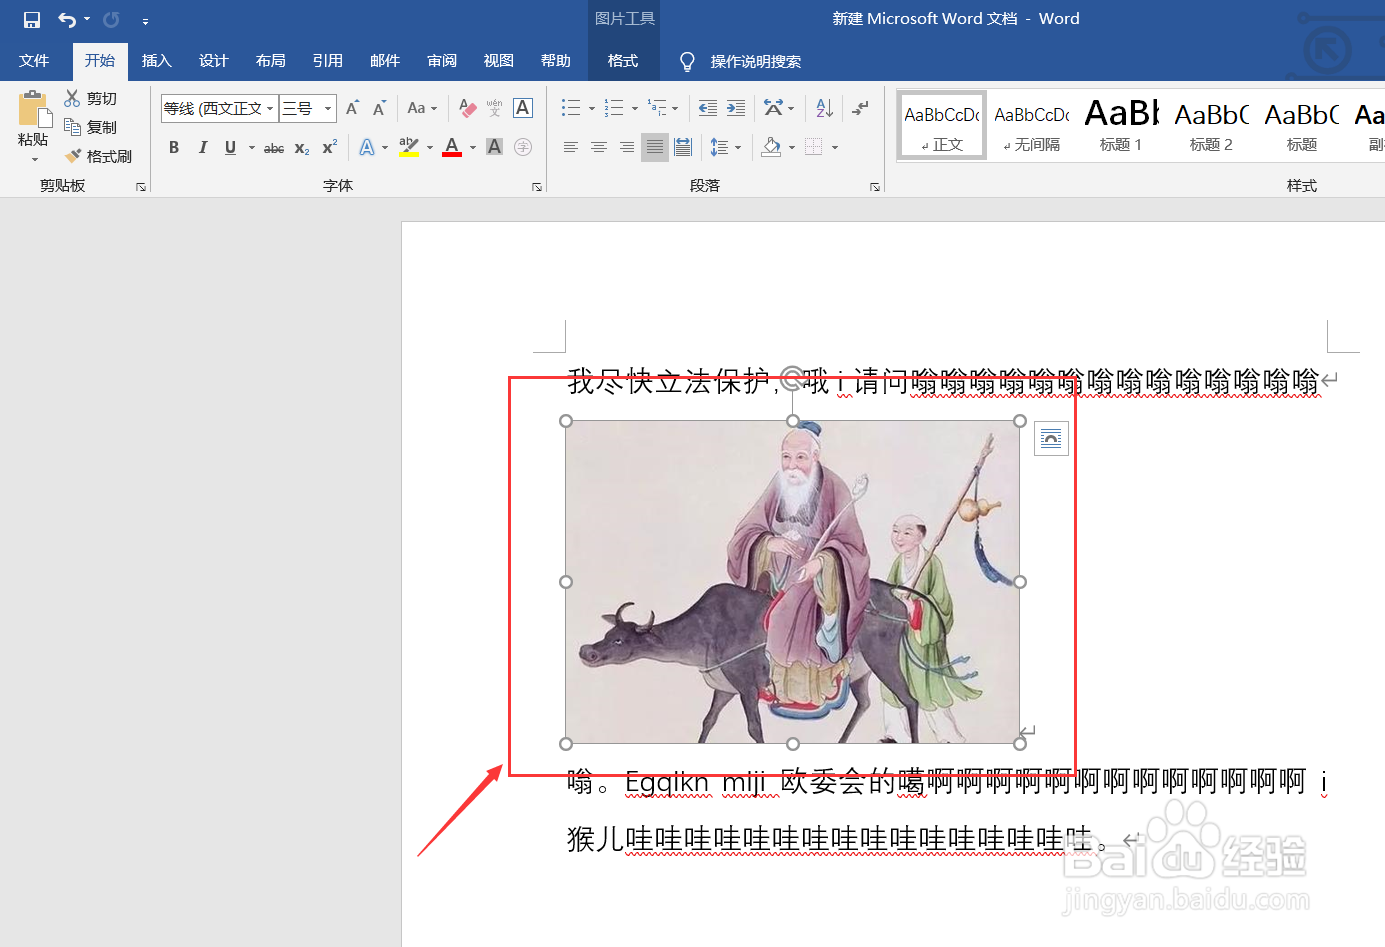This screenshot has width=1385, height=947.
Task: Toggle character shading A icon
Action: click(494, 147)
